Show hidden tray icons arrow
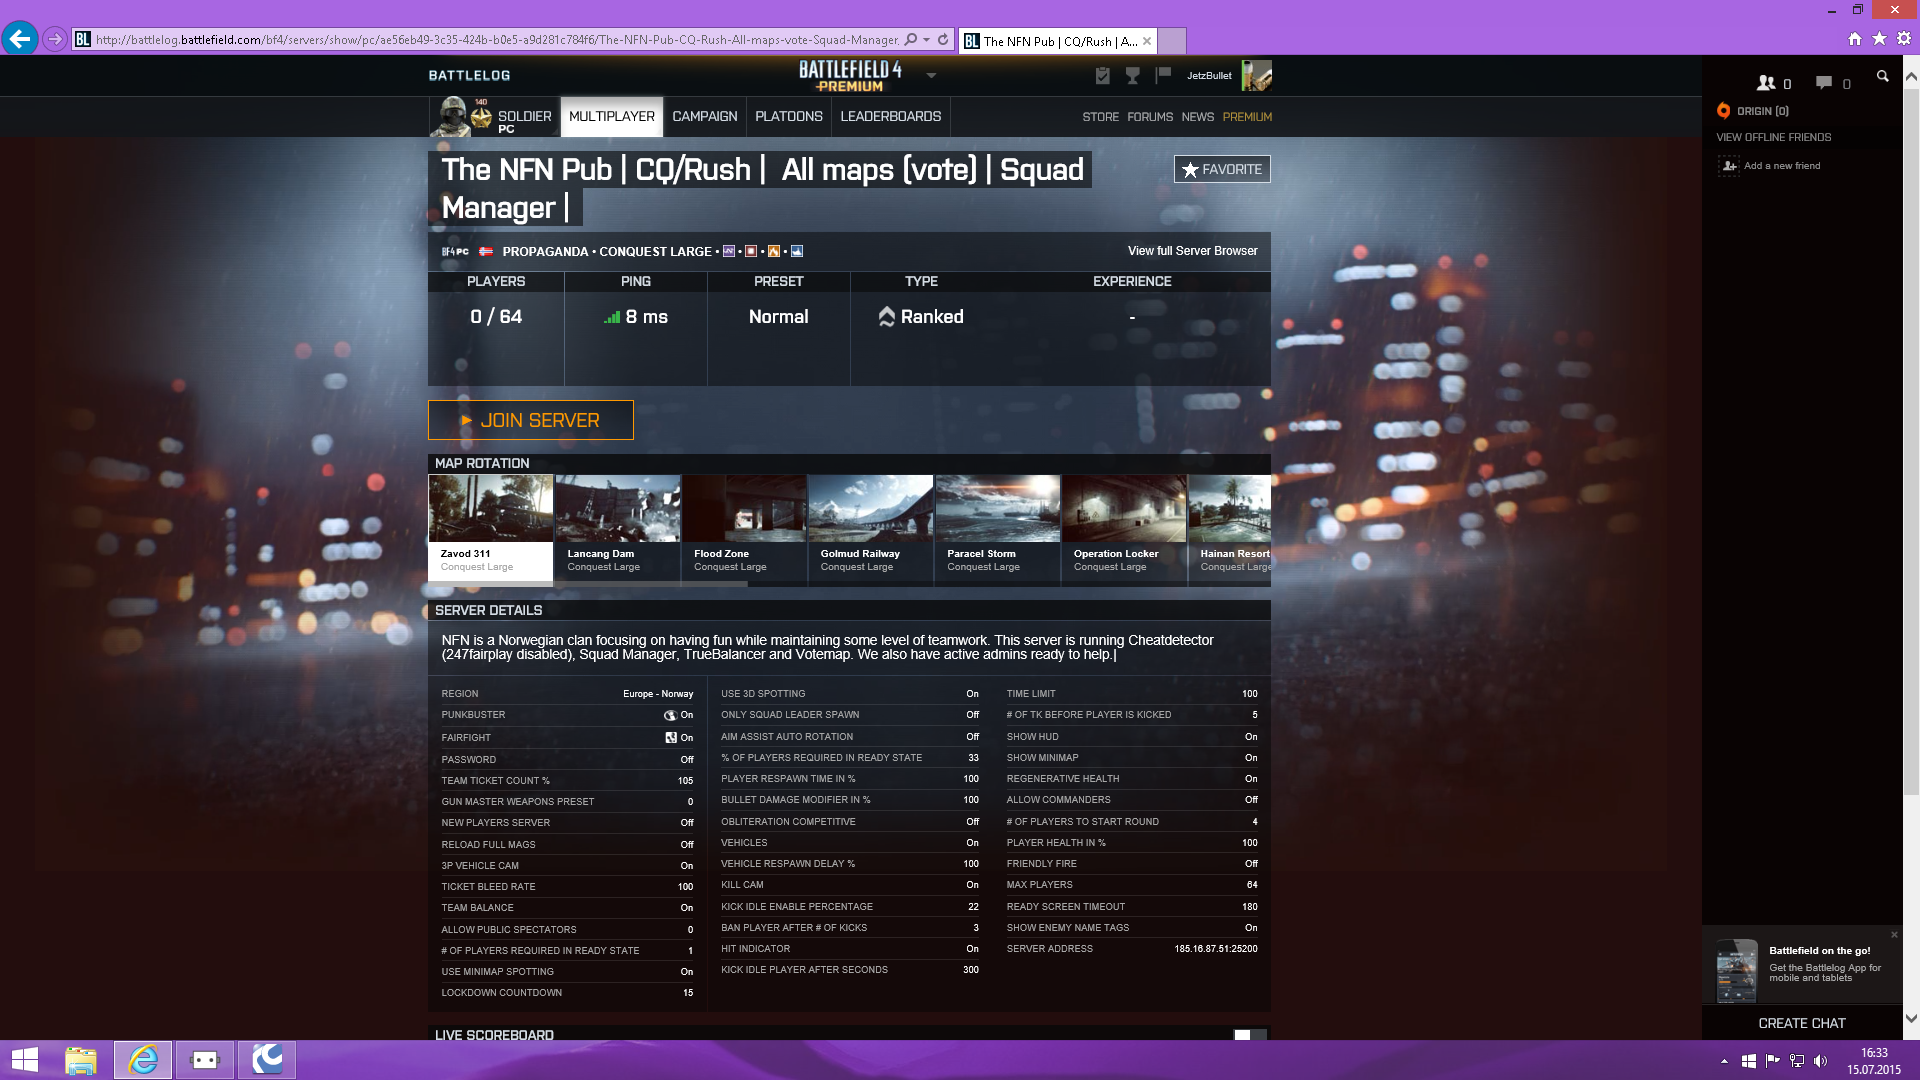1920x1080 pixels. 1724,1061
